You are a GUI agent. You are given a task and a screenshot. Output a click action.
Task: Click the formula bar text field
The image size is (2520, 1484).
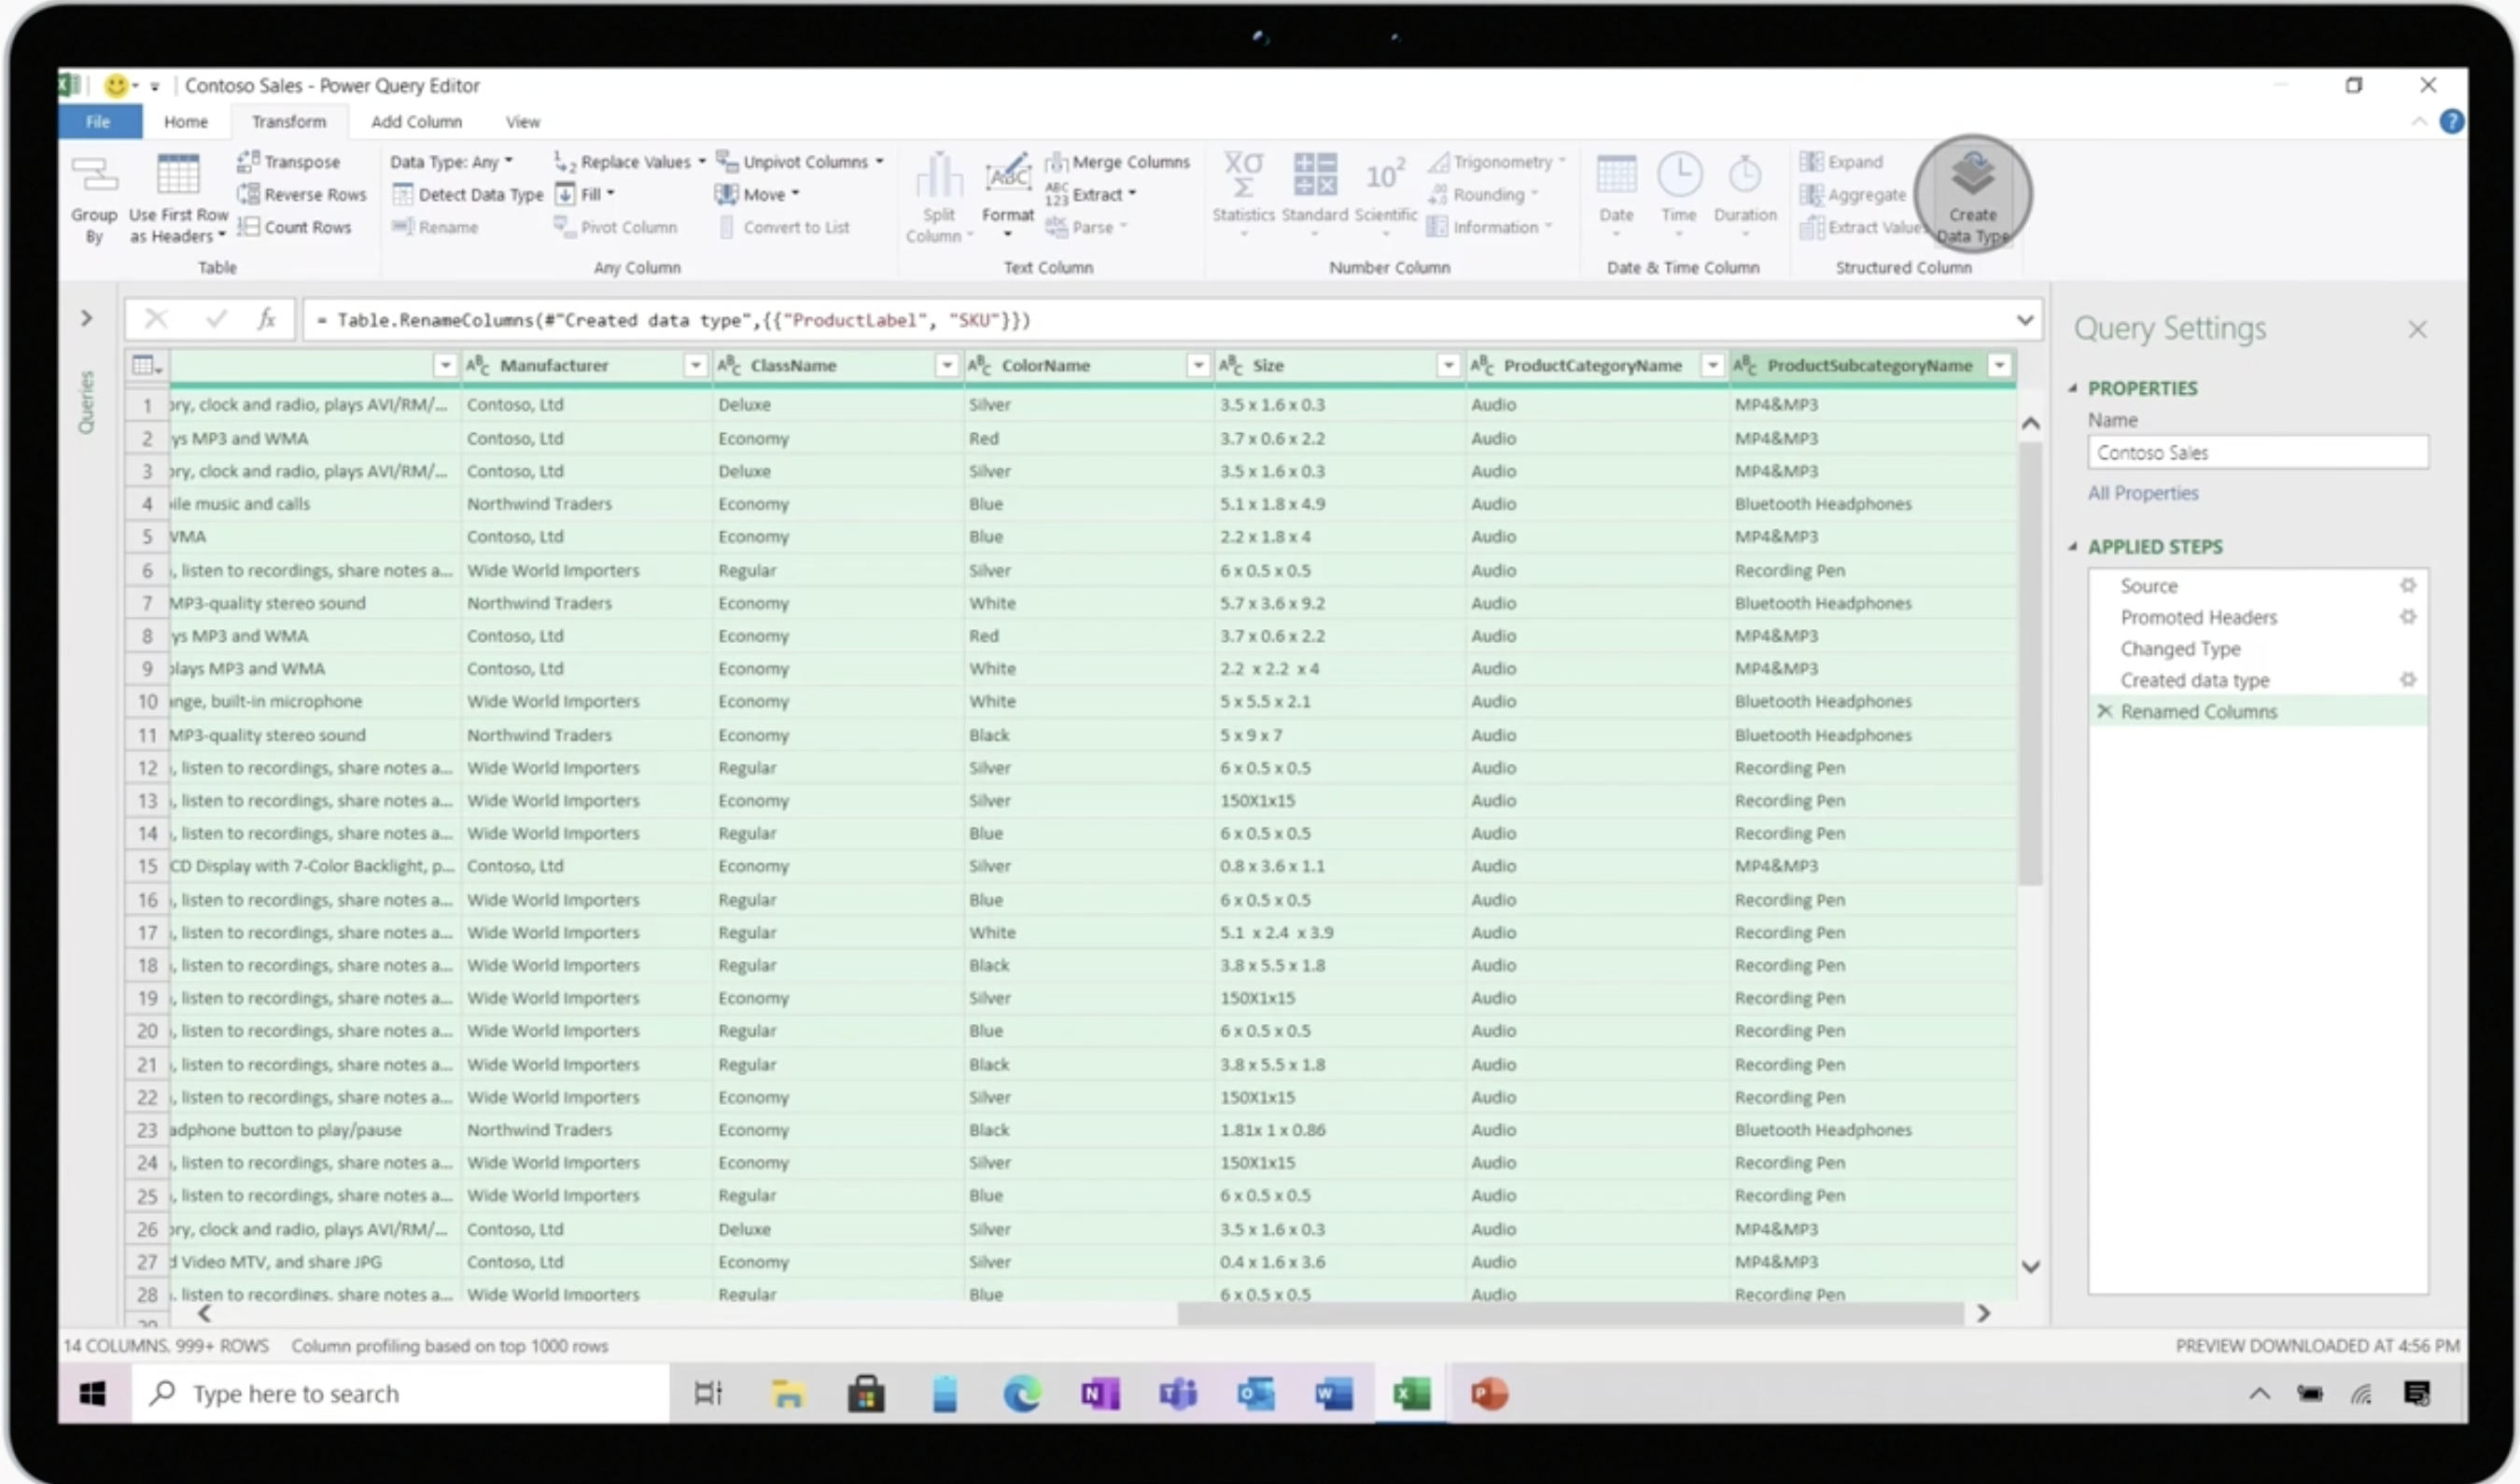pos(1160,320)
